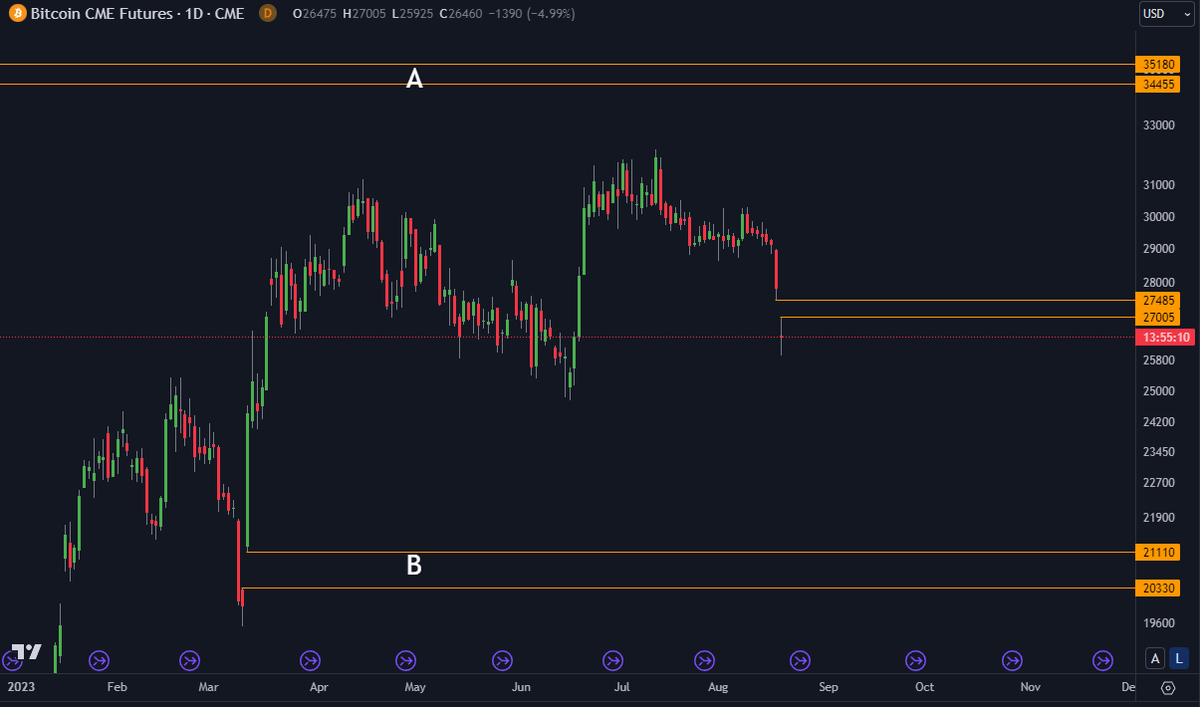Click the 24200 price axis label
Viewport: 1200px width, 707px height.
pos(1159,421)
